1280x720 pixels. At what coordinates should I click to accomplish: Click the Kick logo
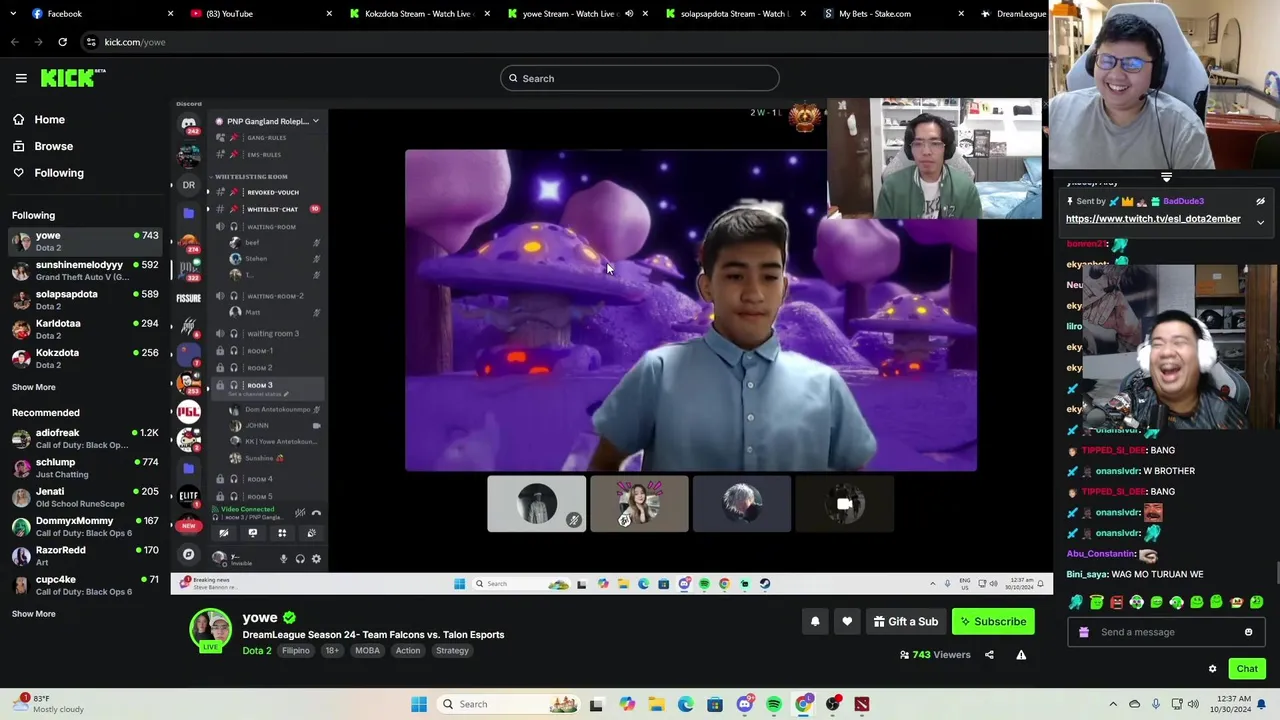click(x=73, y=78)
